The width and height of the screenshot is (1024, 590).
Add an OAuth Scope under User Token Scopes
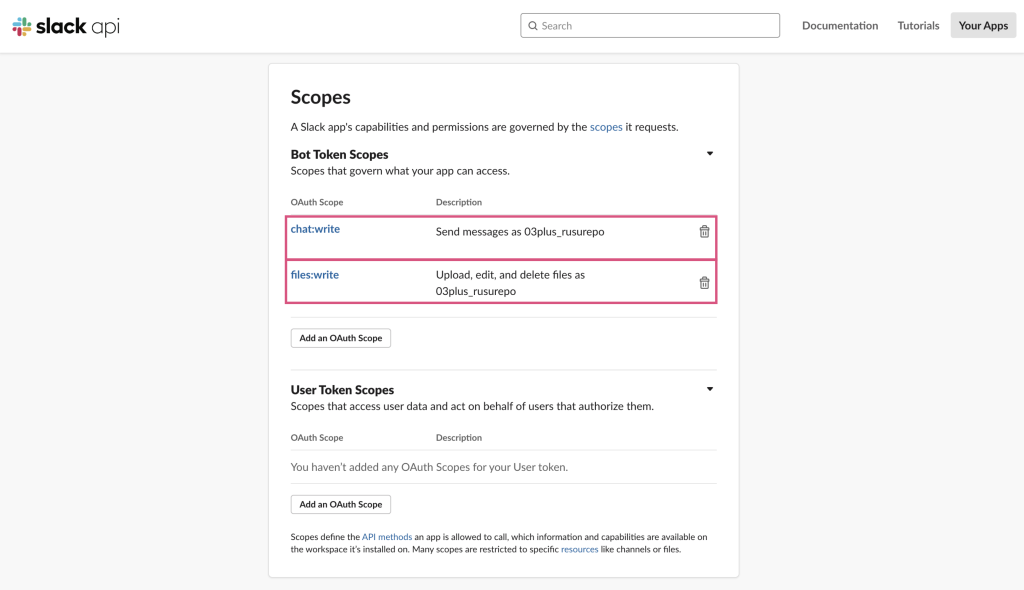(x=340, y=504)
